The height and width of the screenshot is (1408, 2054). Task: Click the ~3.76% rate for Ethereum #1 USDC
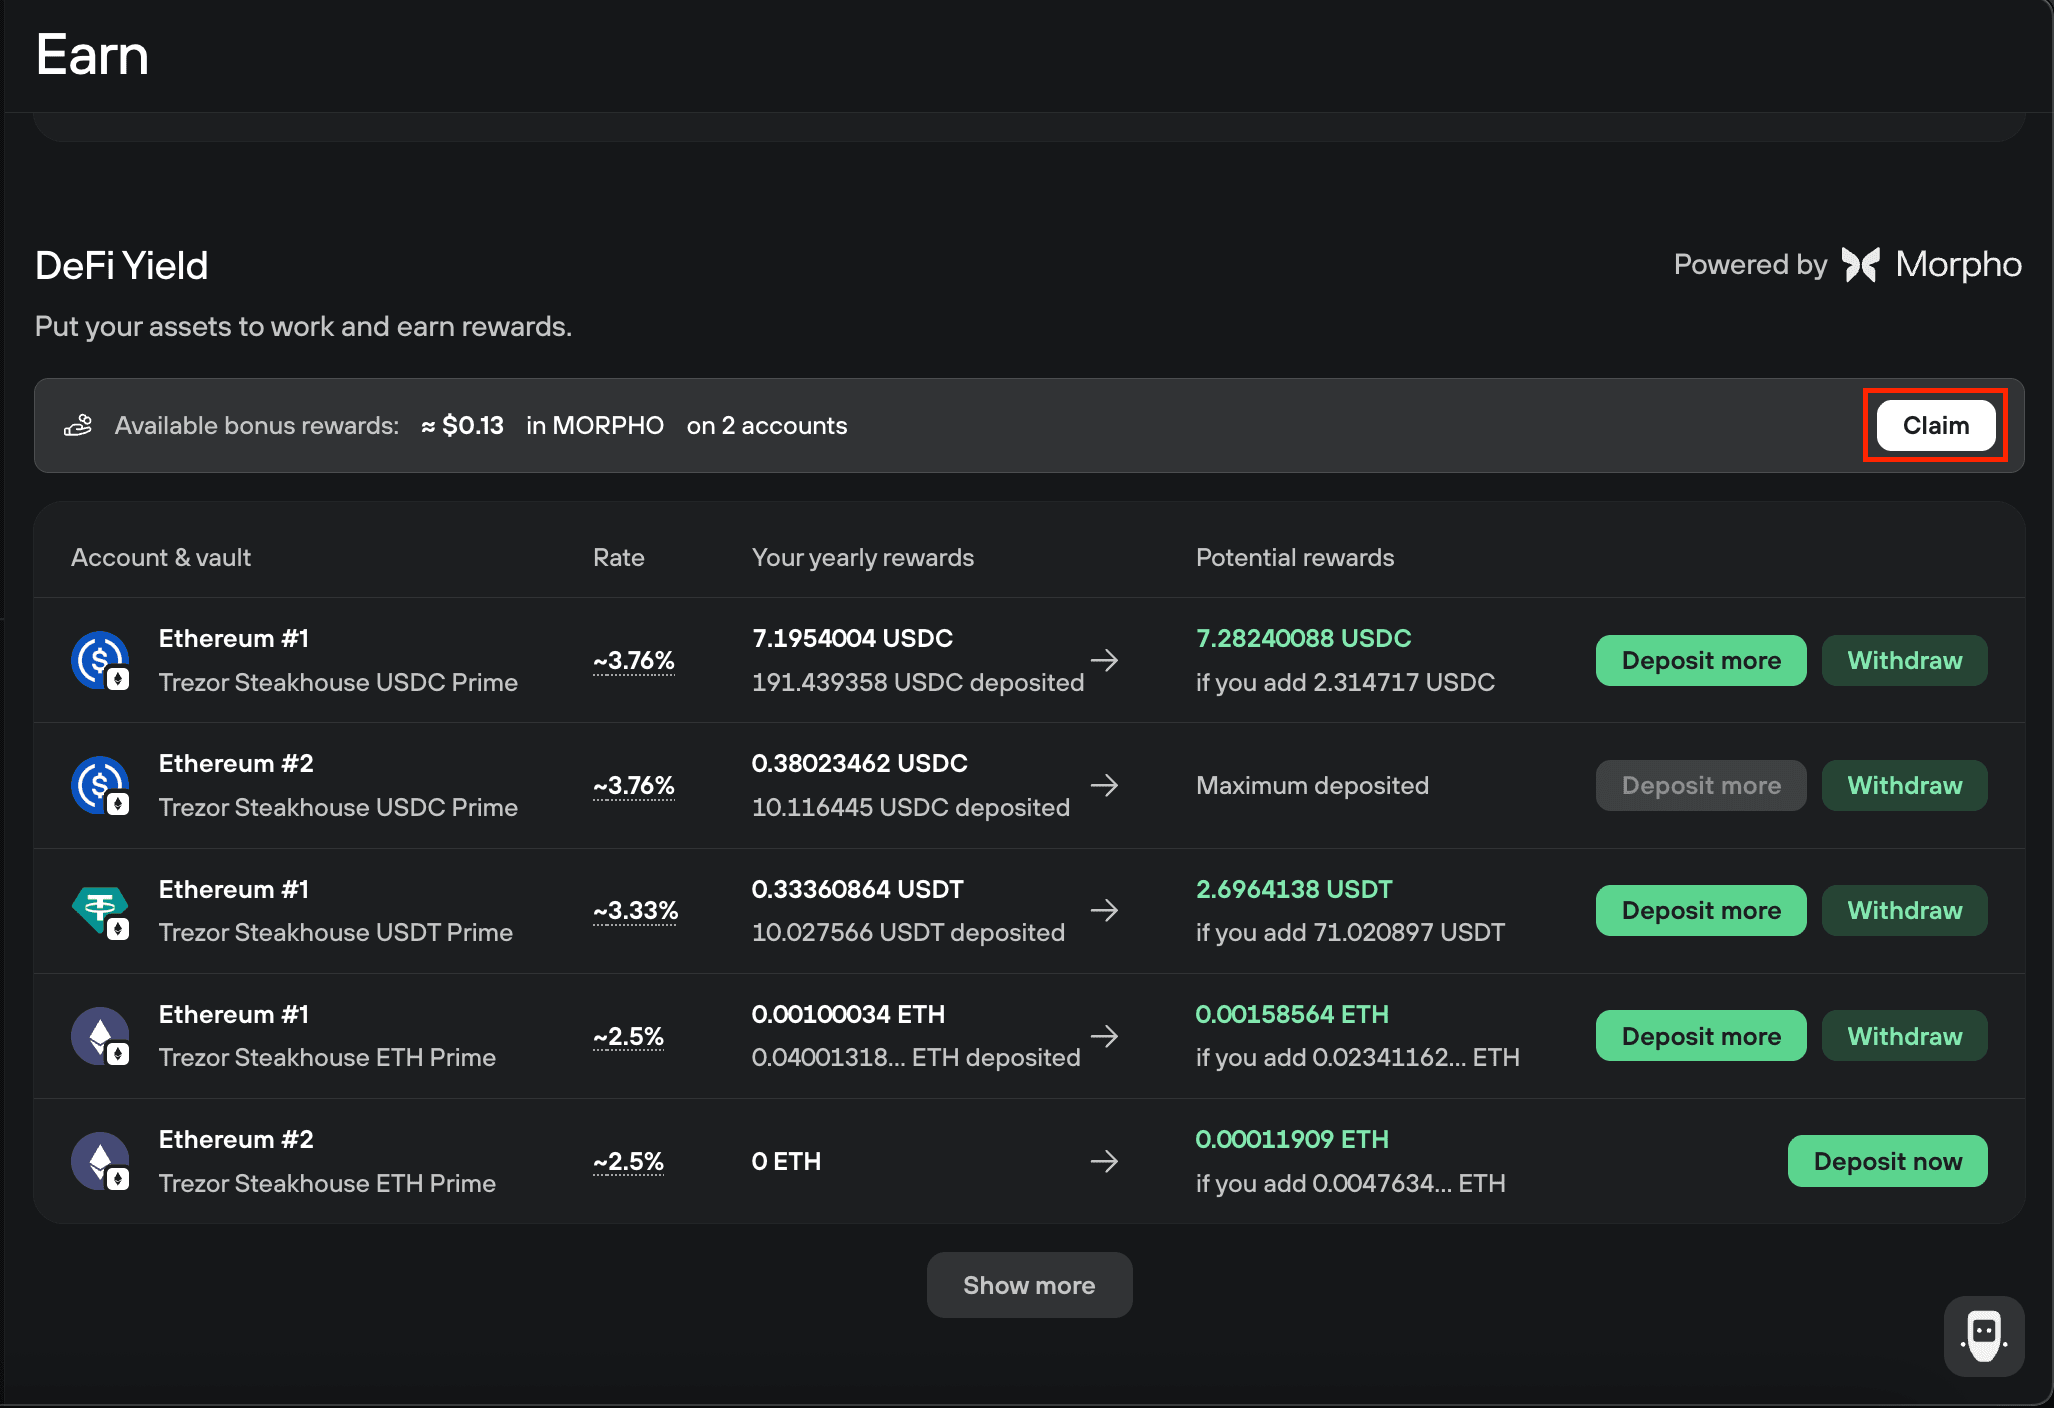click(634, 660)
